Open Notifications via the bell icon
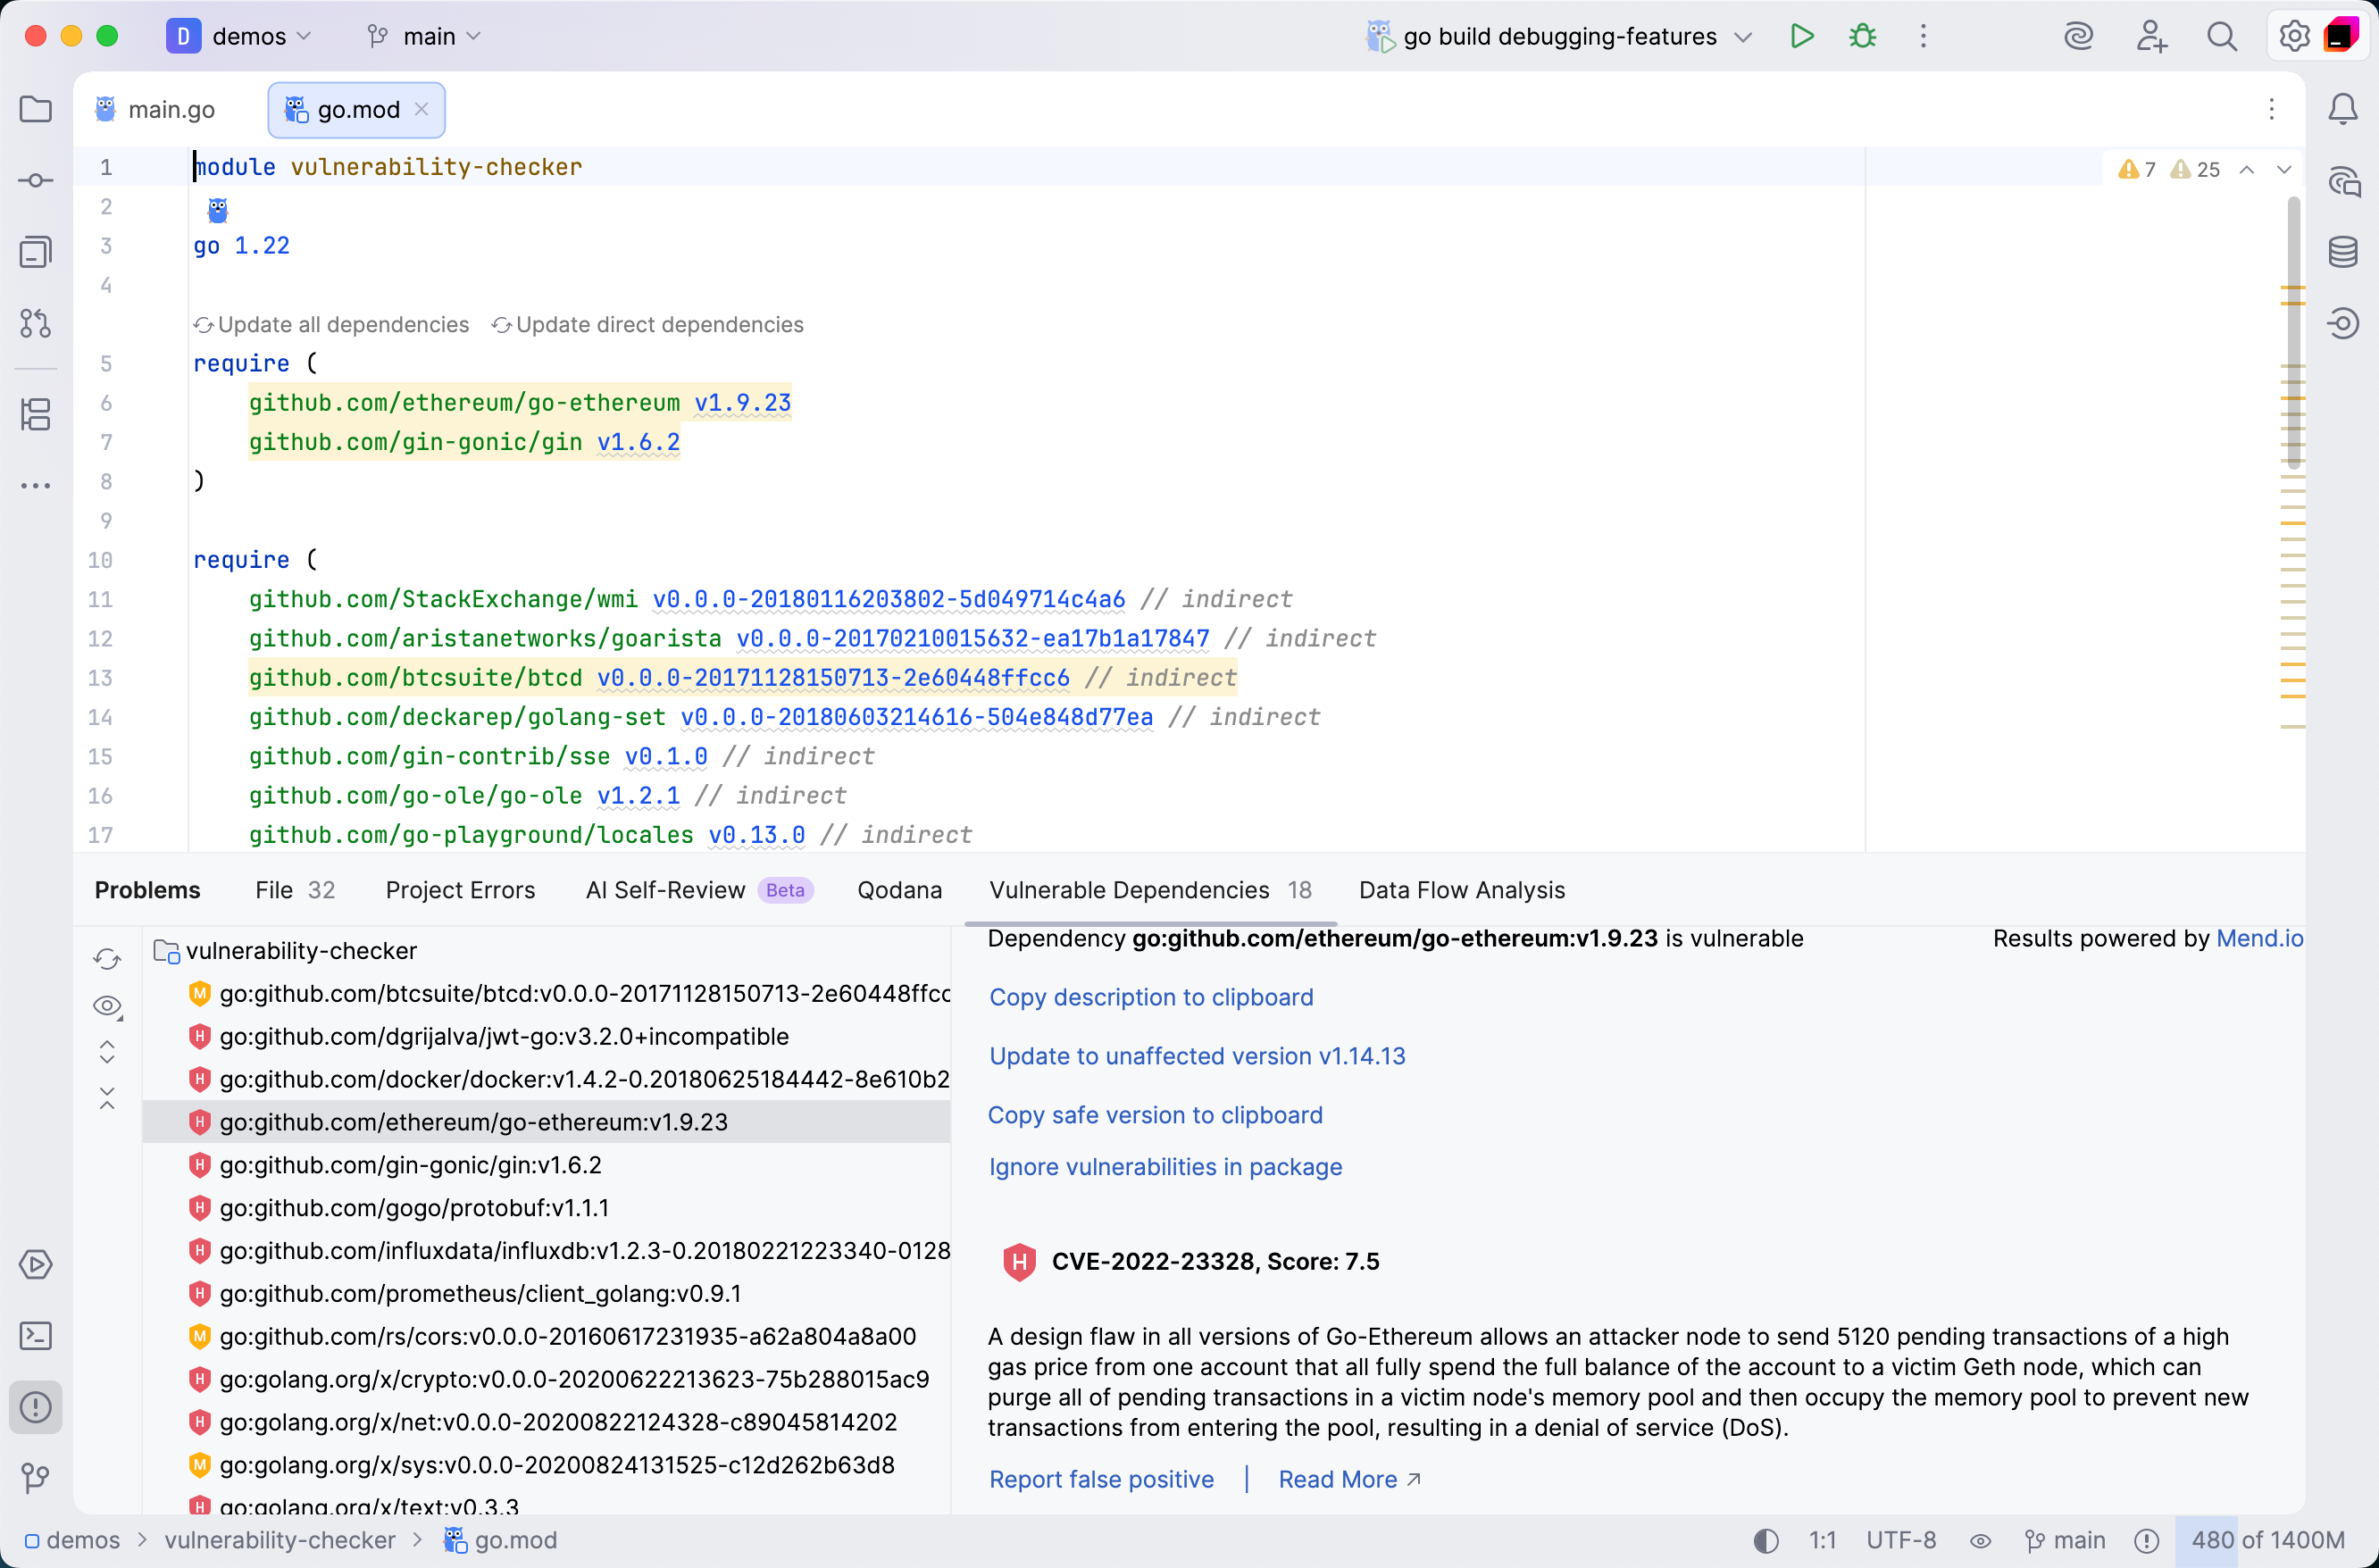2379x1568 pixels. click(2344, 109)
